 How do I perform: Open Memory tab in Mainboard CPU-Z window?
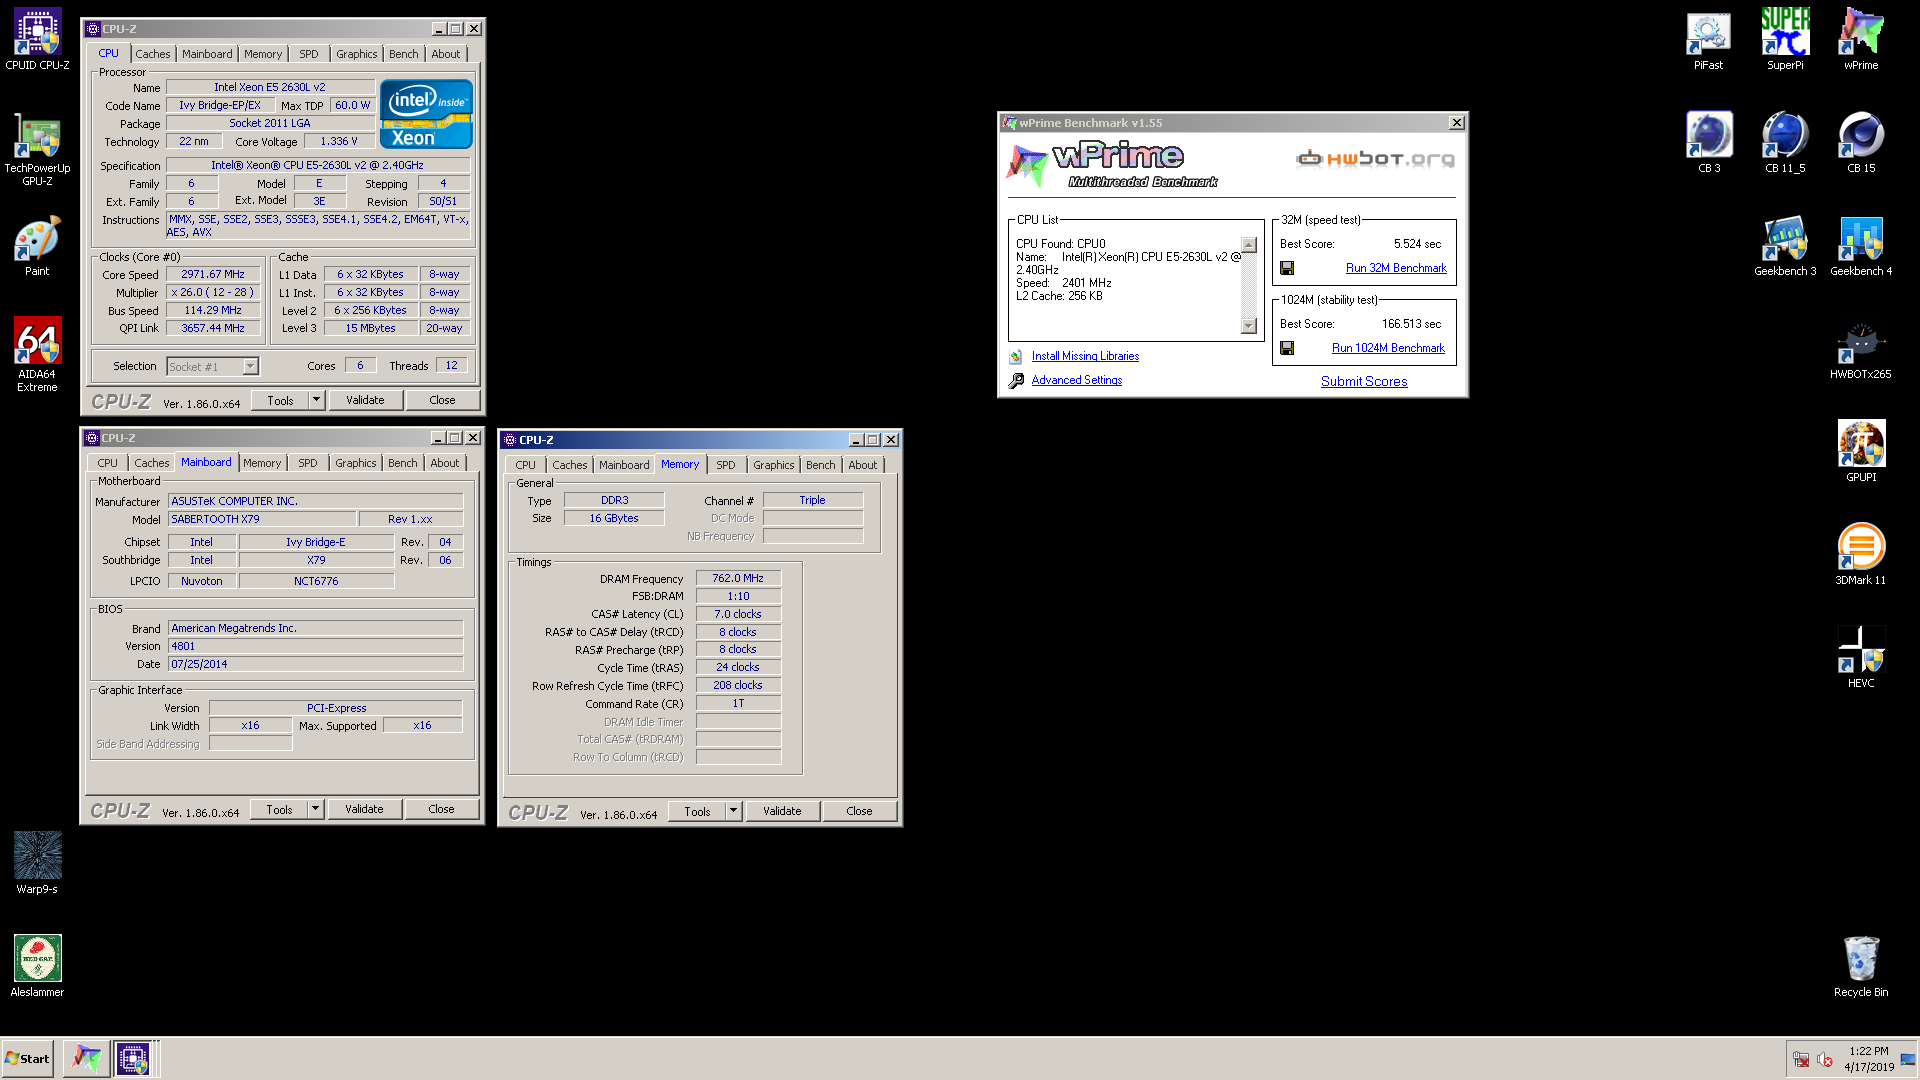click(x=262, y=463)
